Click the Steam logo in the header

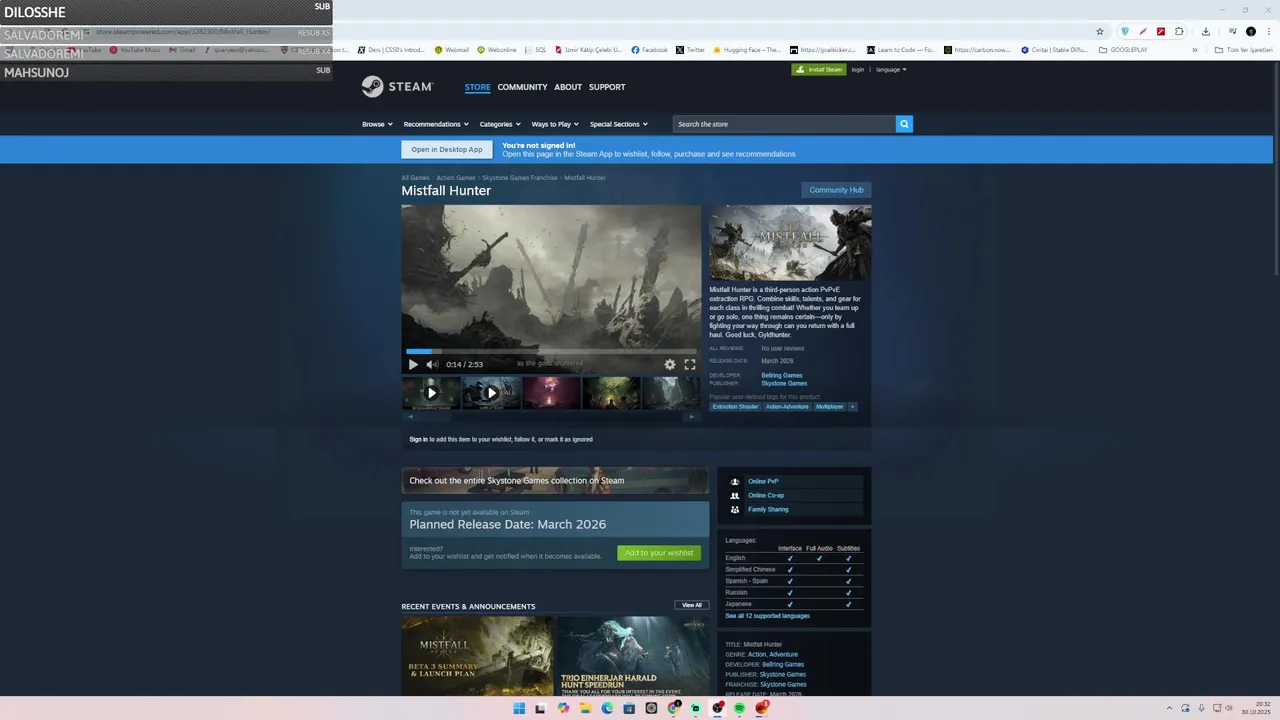[397, 87]
